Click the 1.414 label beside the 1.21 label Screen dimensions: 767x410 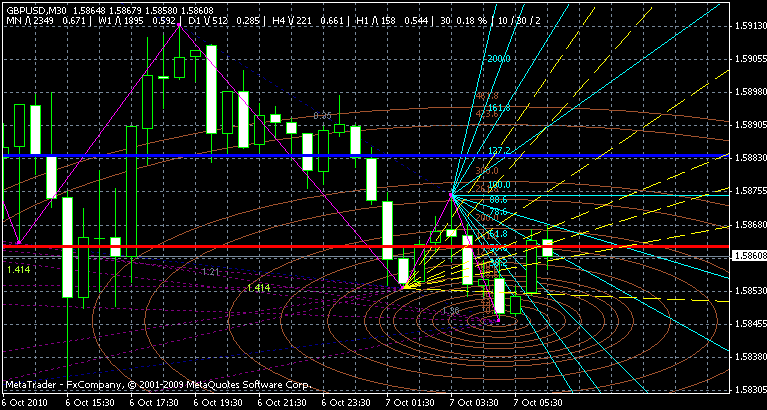tap(259, 288)
